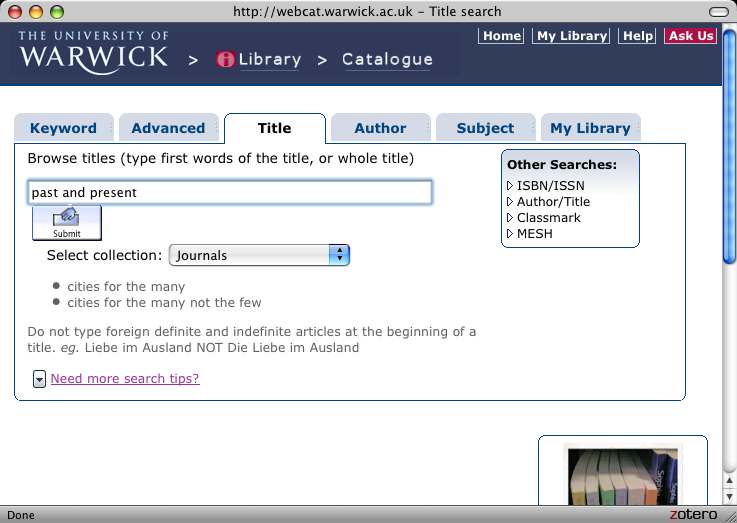Open the Author search tab

(380, 128)
